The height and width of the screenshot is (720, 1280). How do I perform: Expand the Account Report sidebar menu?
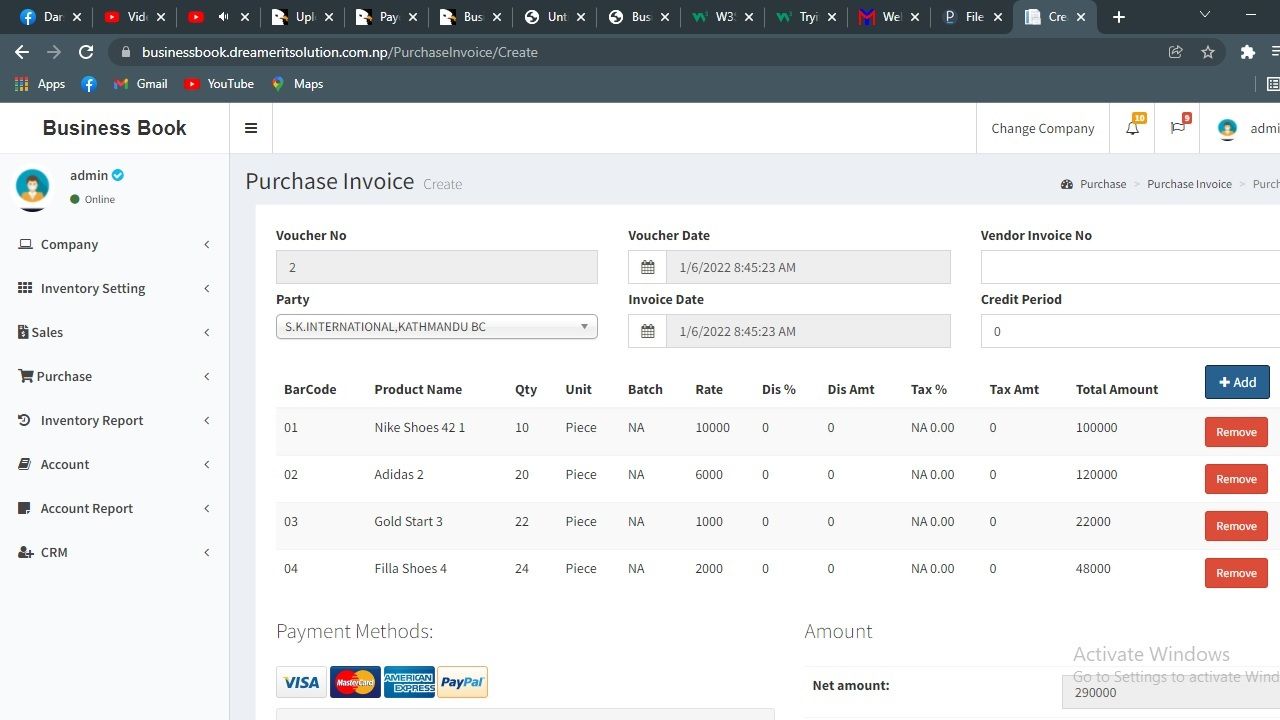[87, 508]
